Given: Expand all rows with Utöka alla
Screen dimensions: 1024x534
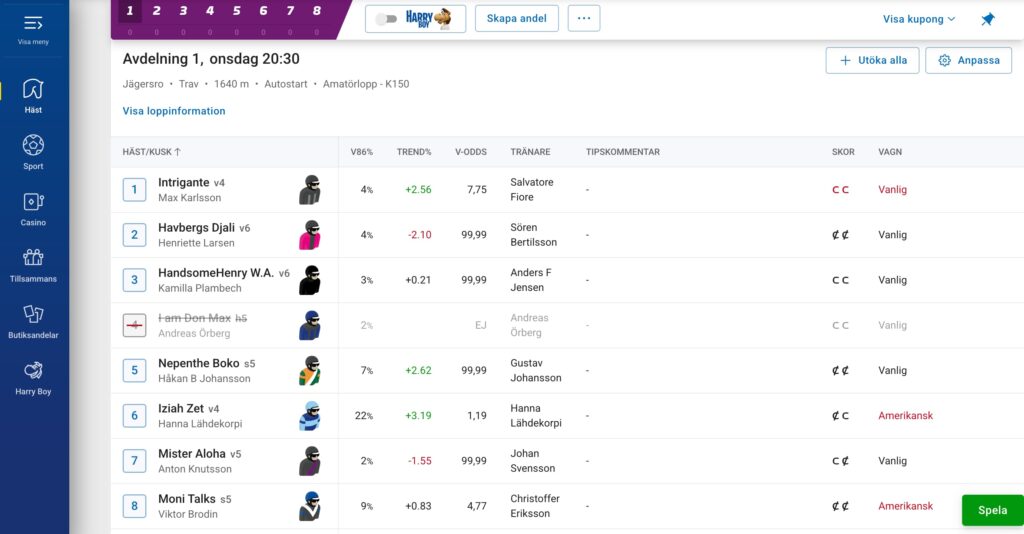Looking at the screenshot, I should click(x=872, y=60).
